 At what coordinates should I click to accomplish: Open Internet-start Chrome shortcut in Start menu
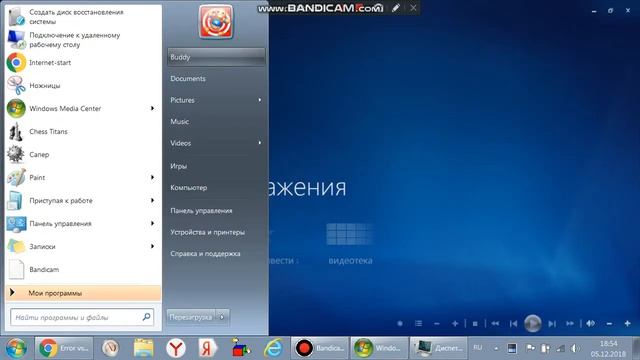(83, 62)
